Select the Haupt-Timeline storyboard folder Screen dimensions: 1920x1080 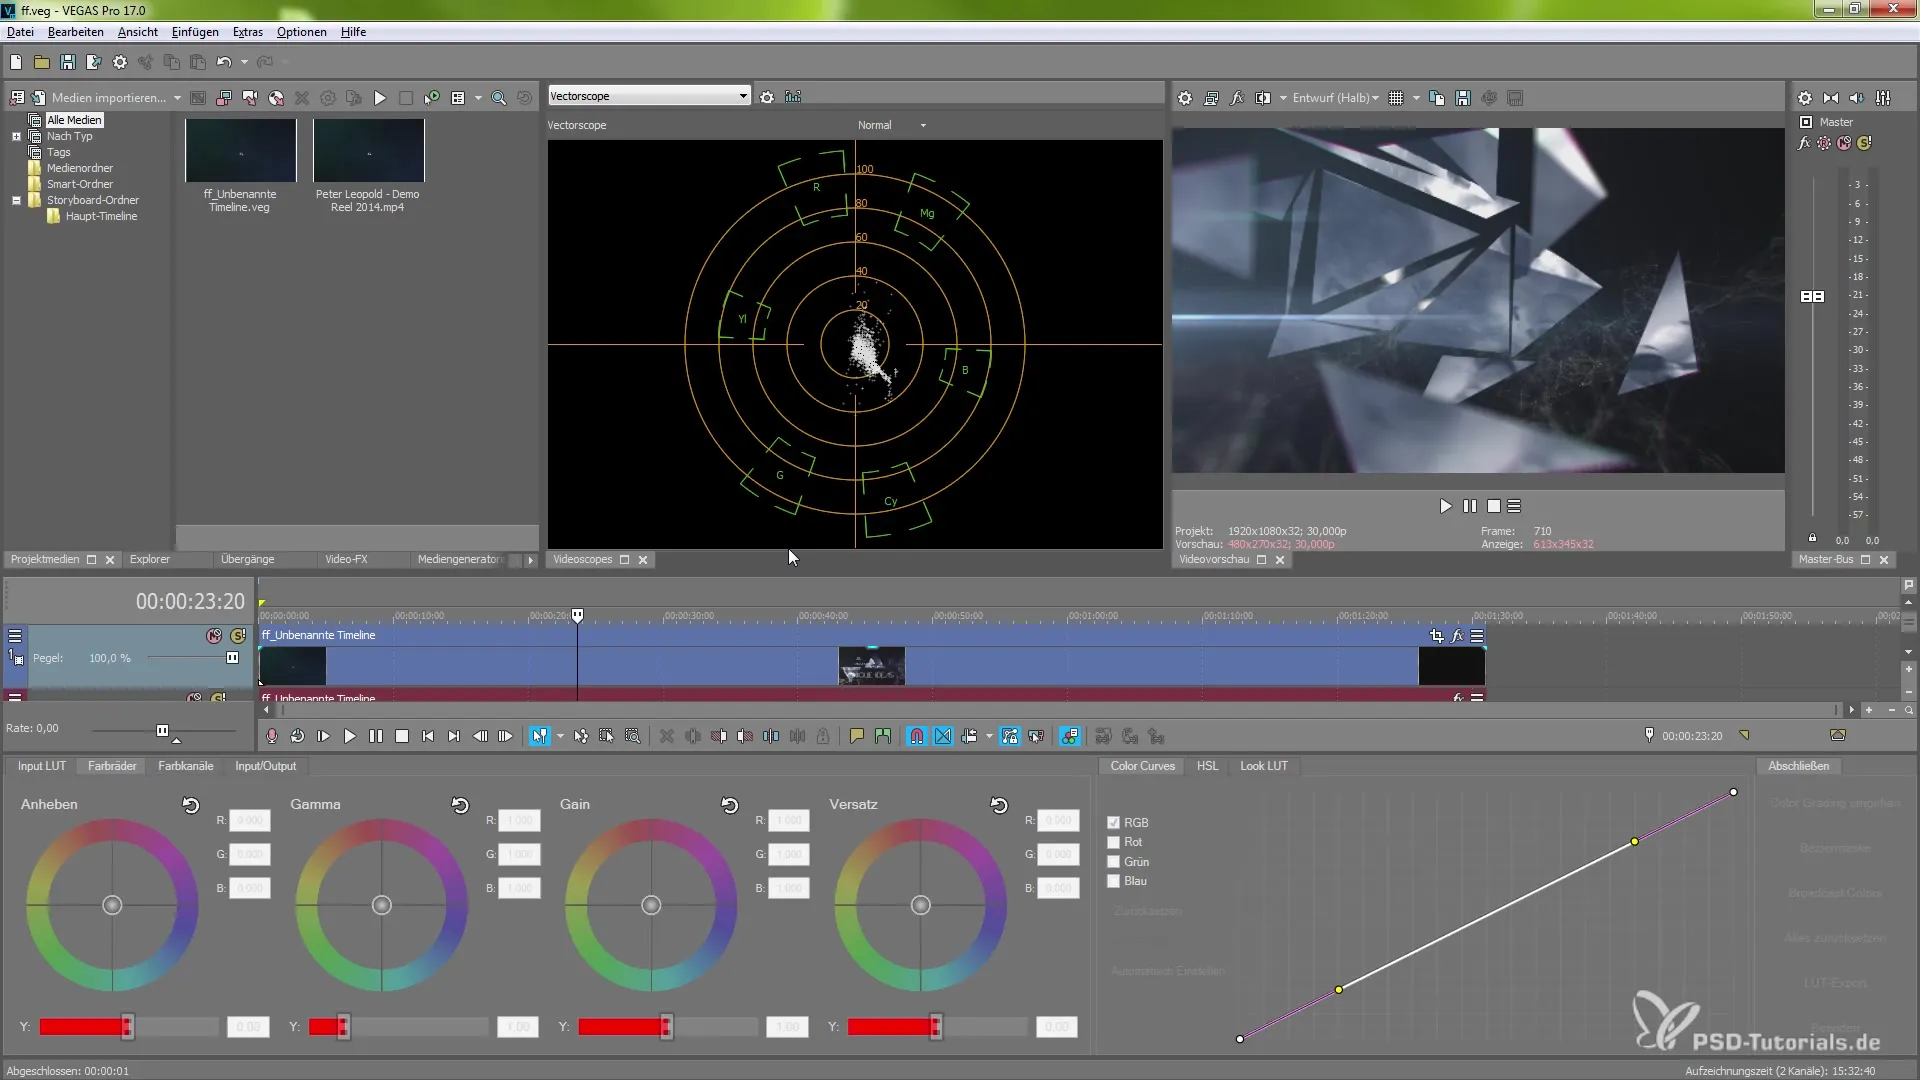click(101, 216)
